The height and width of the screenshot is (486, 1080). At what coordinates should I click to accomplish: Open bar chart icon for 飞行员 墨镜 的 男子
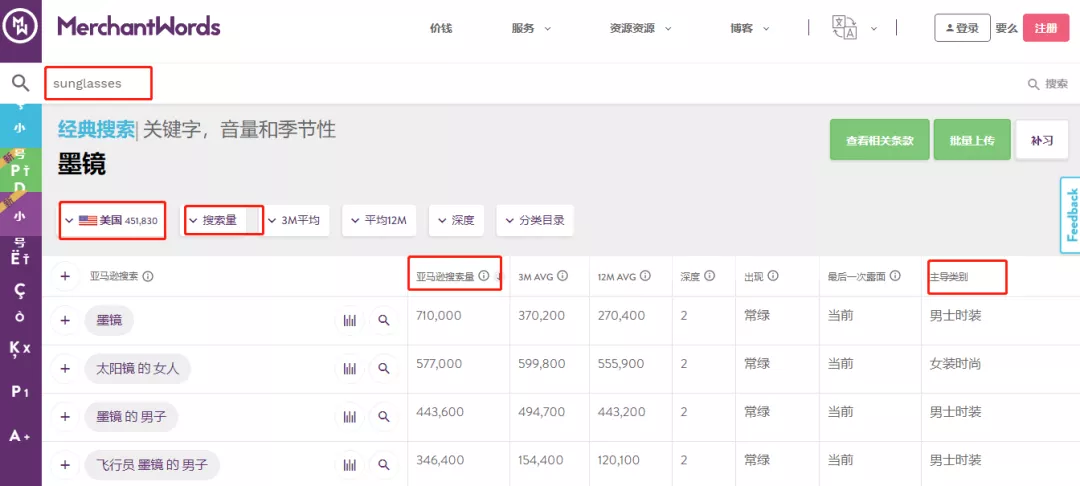(350, 464)
